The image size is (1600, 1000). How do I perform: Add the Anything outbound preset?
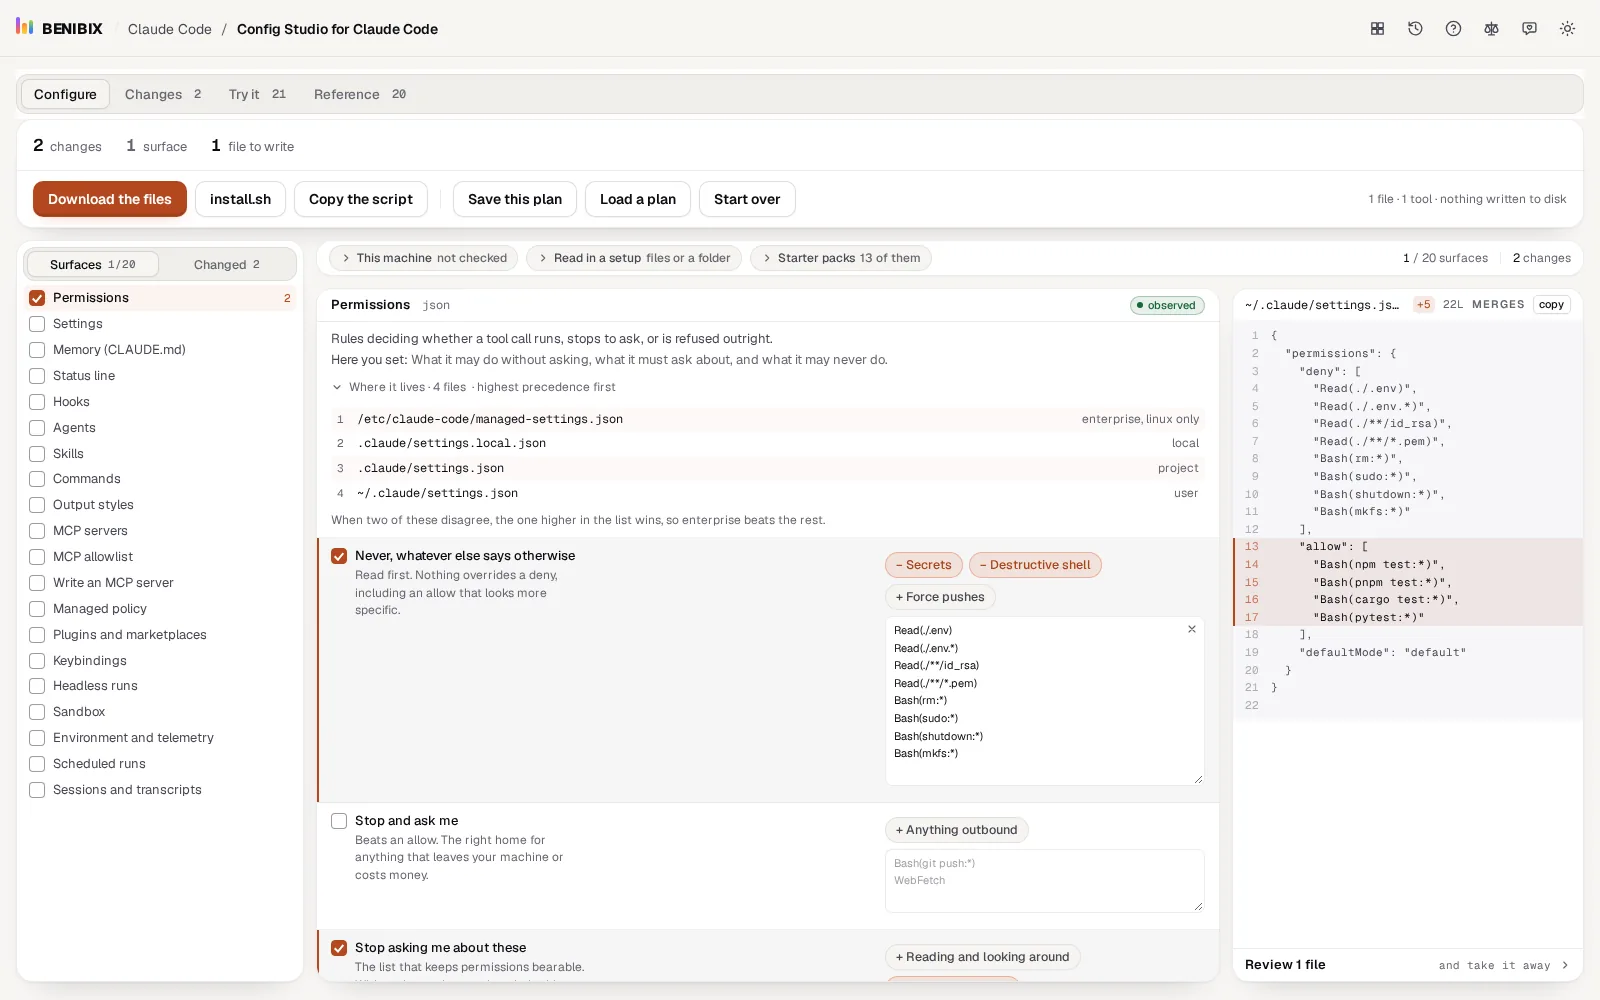coord(957,830)
